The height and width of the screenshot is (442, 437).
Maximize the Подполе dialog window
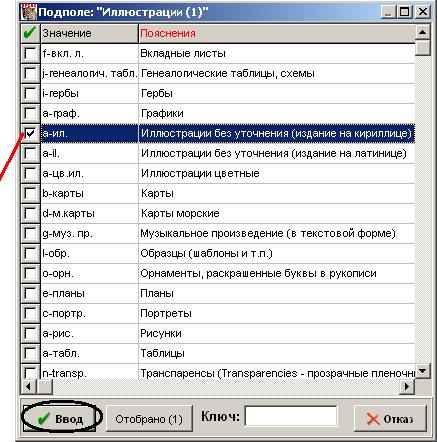pos(405,12)
